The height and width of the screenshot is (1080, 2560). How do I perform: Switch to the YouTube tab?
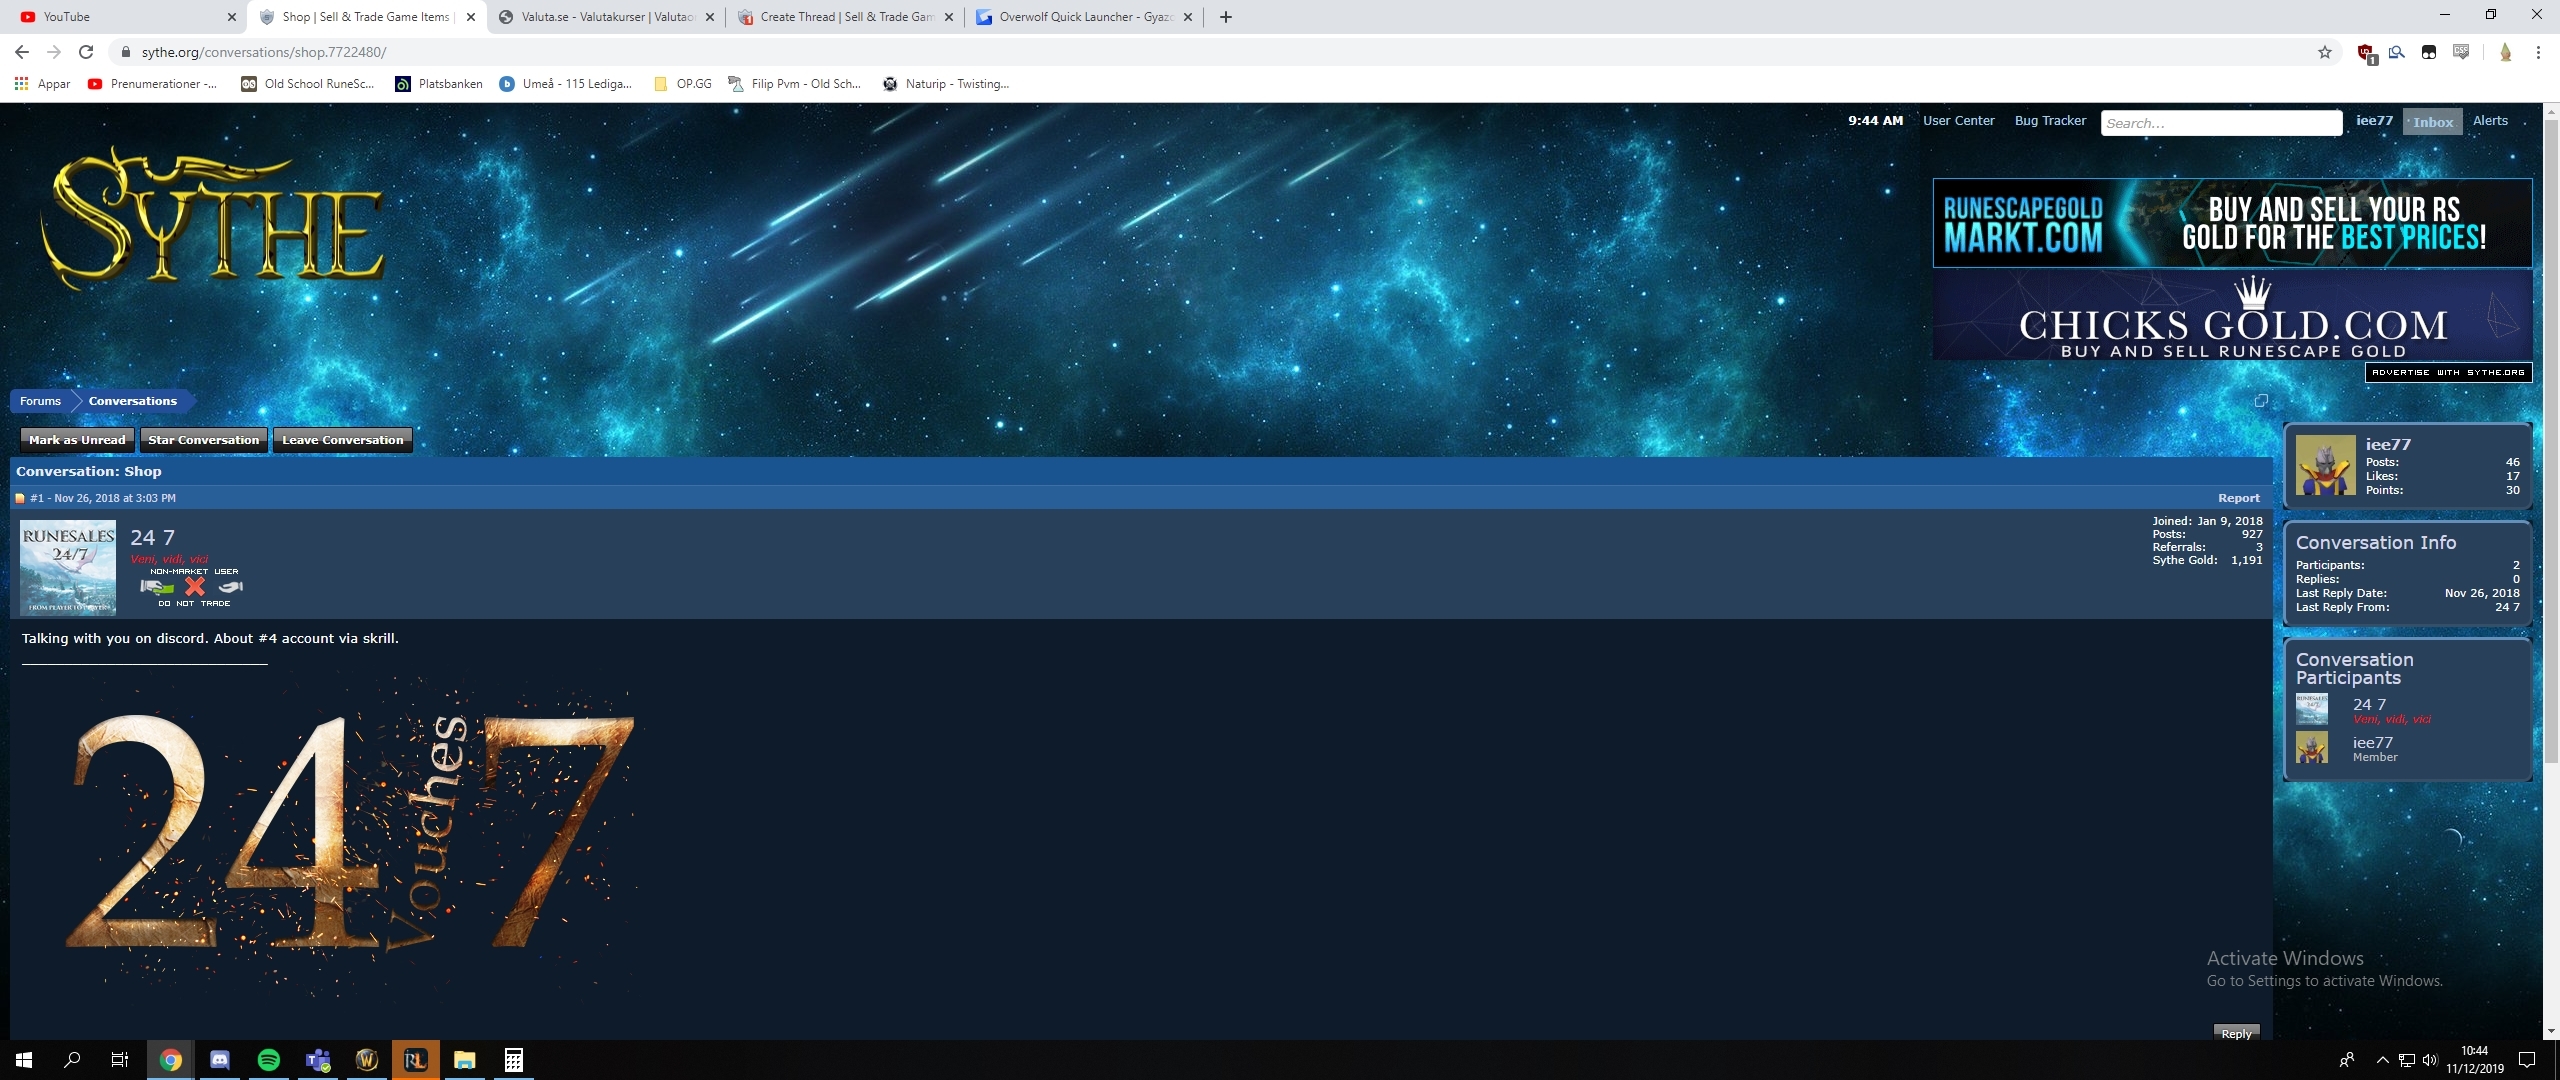(x=125, y=17)
